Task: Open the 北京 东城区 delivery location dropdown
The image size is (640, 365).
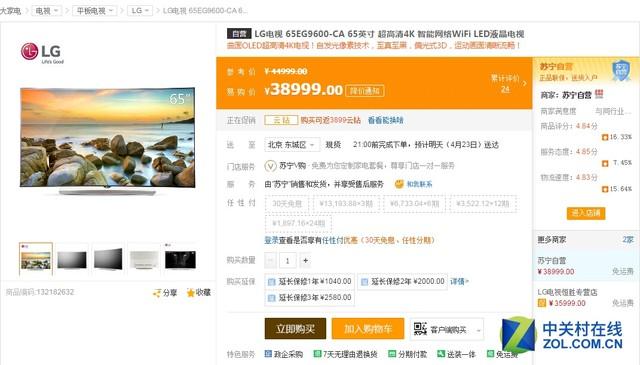Action: tap(292, 145)
